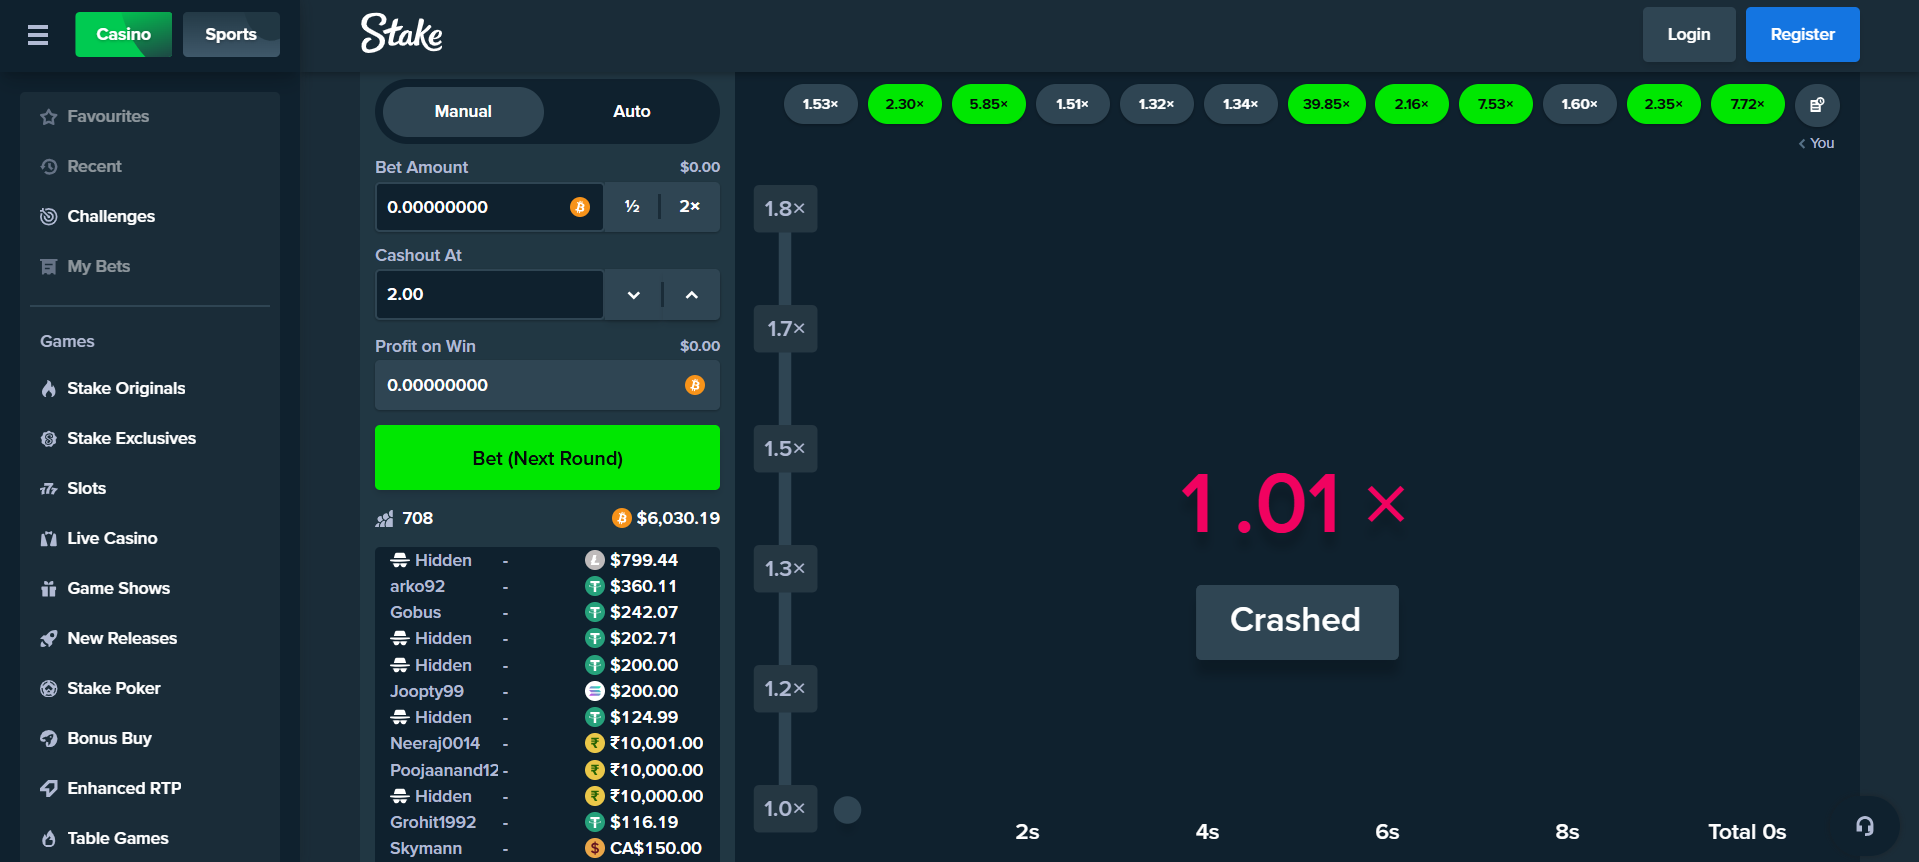Click the 5.85× history result pill

(x=988, y=105)
